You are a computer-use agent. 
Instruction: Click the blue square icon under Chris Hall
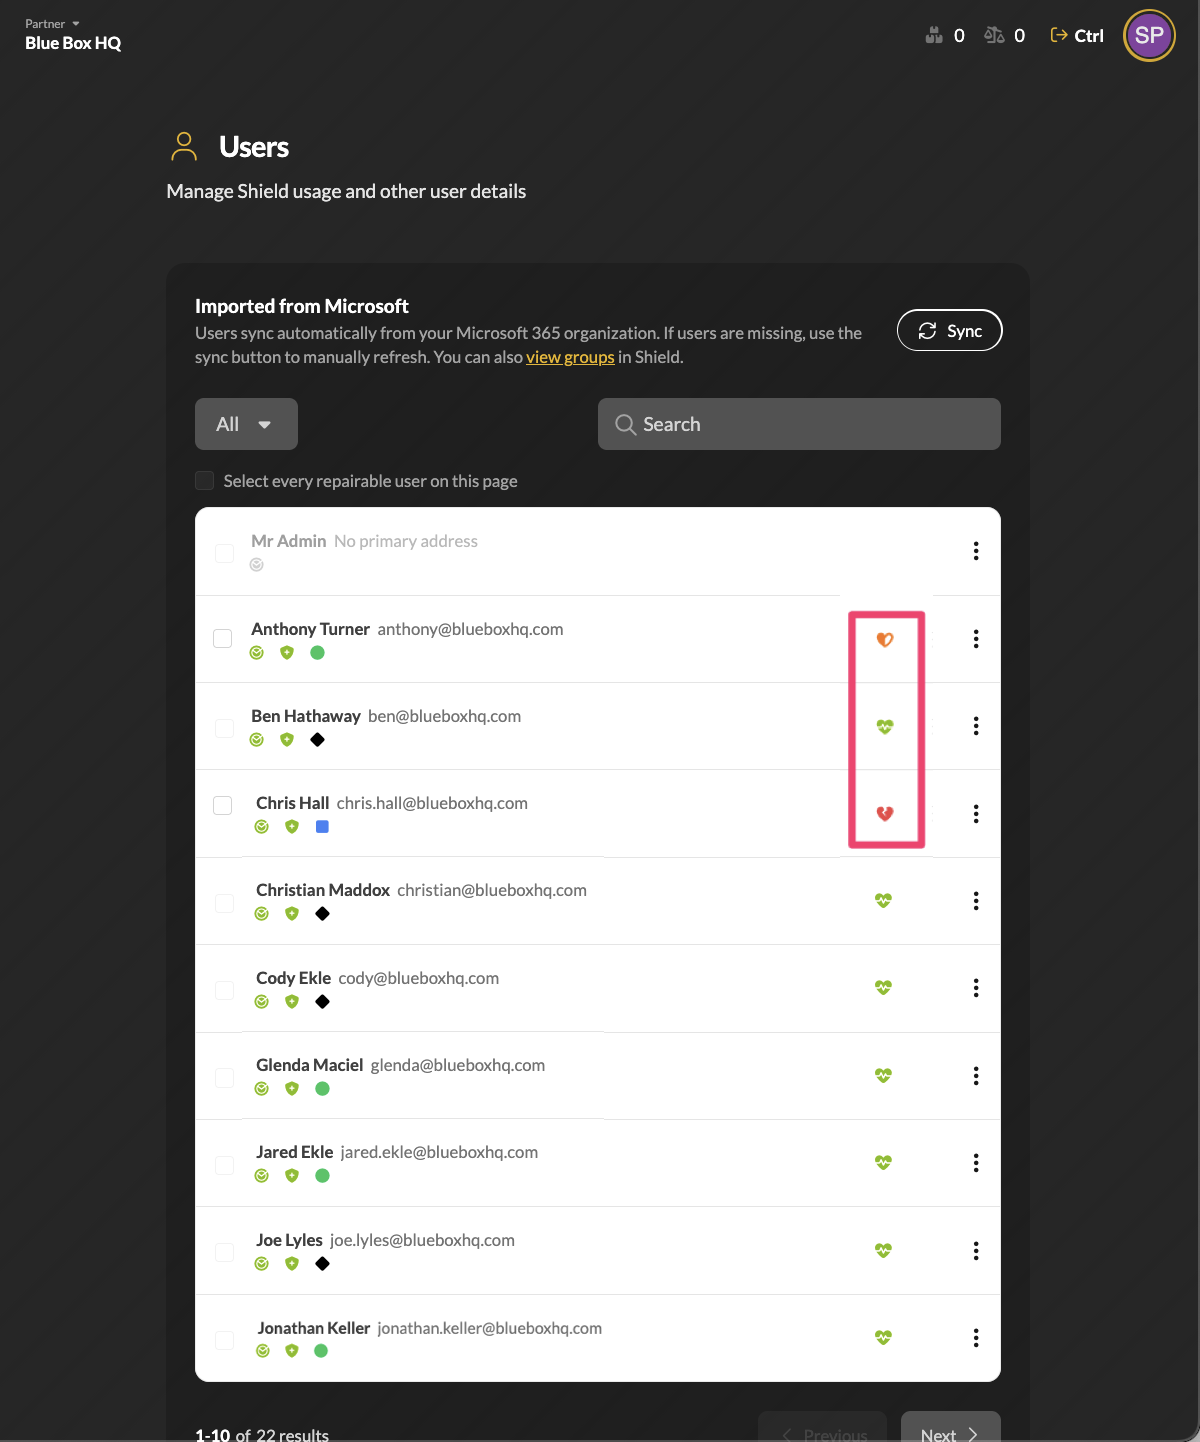pos(322,827)
